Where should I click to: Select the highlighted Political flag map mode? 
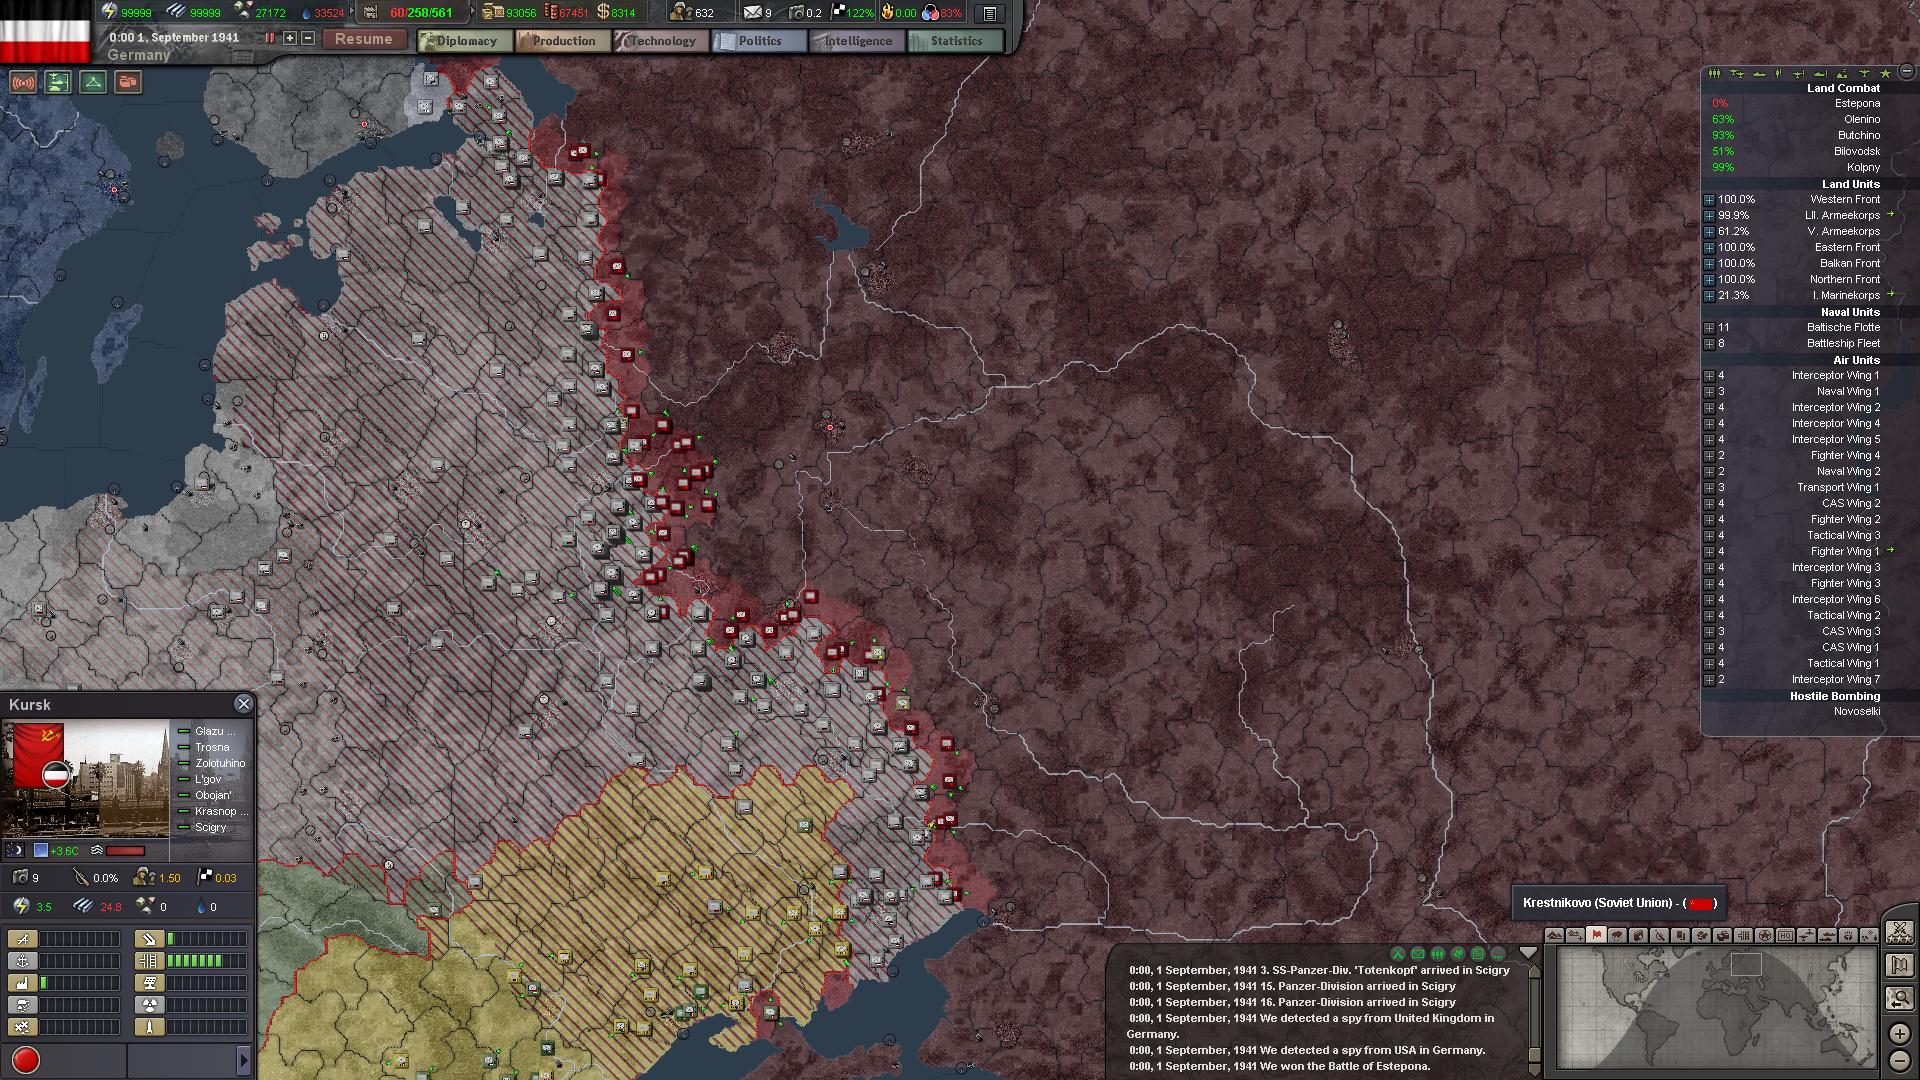[1596, 935]
